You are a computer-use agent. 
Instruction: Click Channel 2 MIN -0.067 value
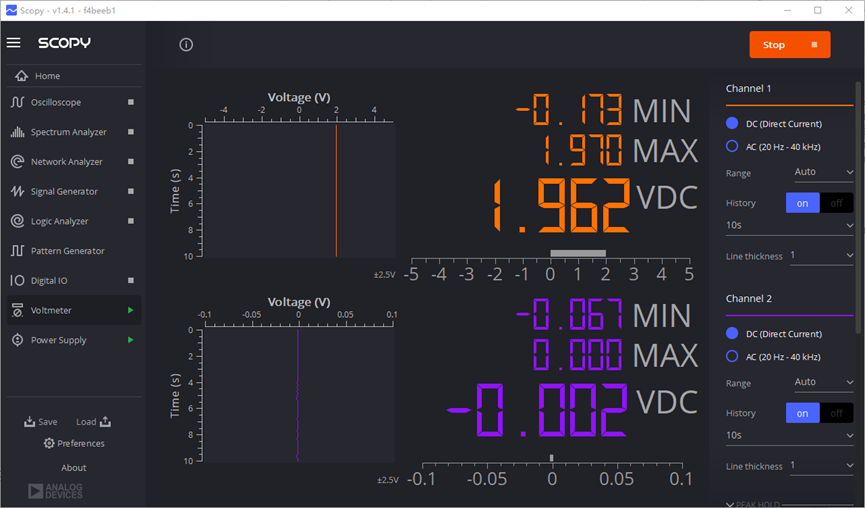click(569, 314)
